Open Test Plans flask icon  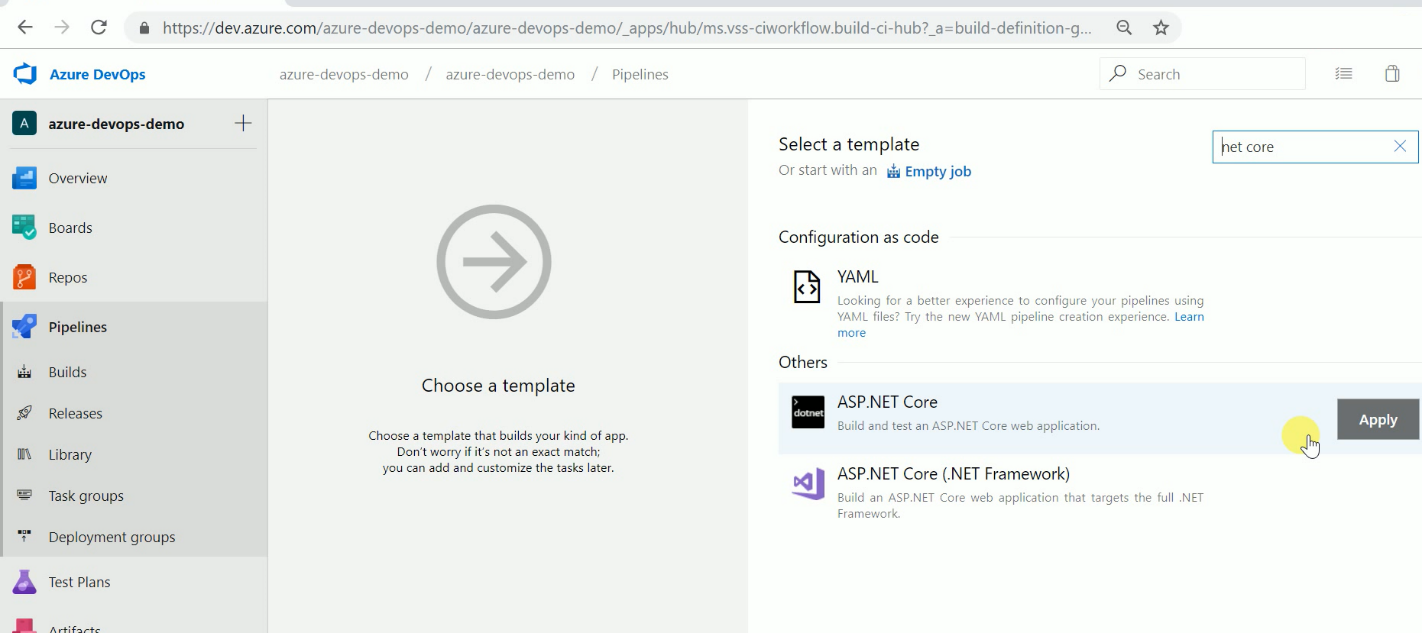point(25,582)
